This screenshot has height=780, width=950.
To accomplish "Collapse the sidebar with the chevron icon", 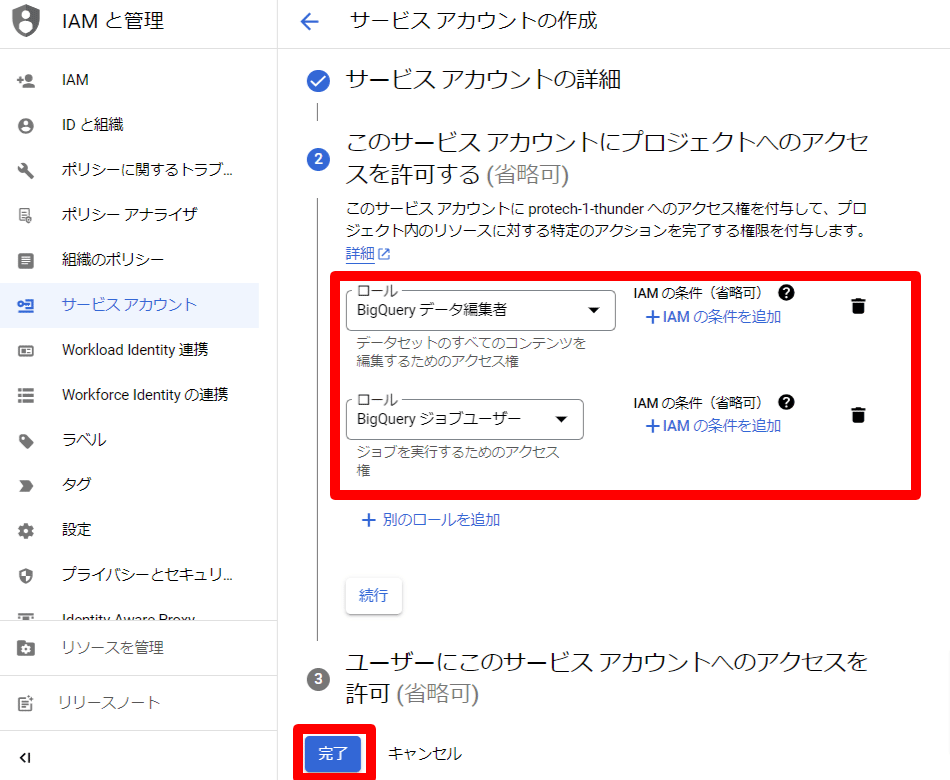I will pos(25,758).
